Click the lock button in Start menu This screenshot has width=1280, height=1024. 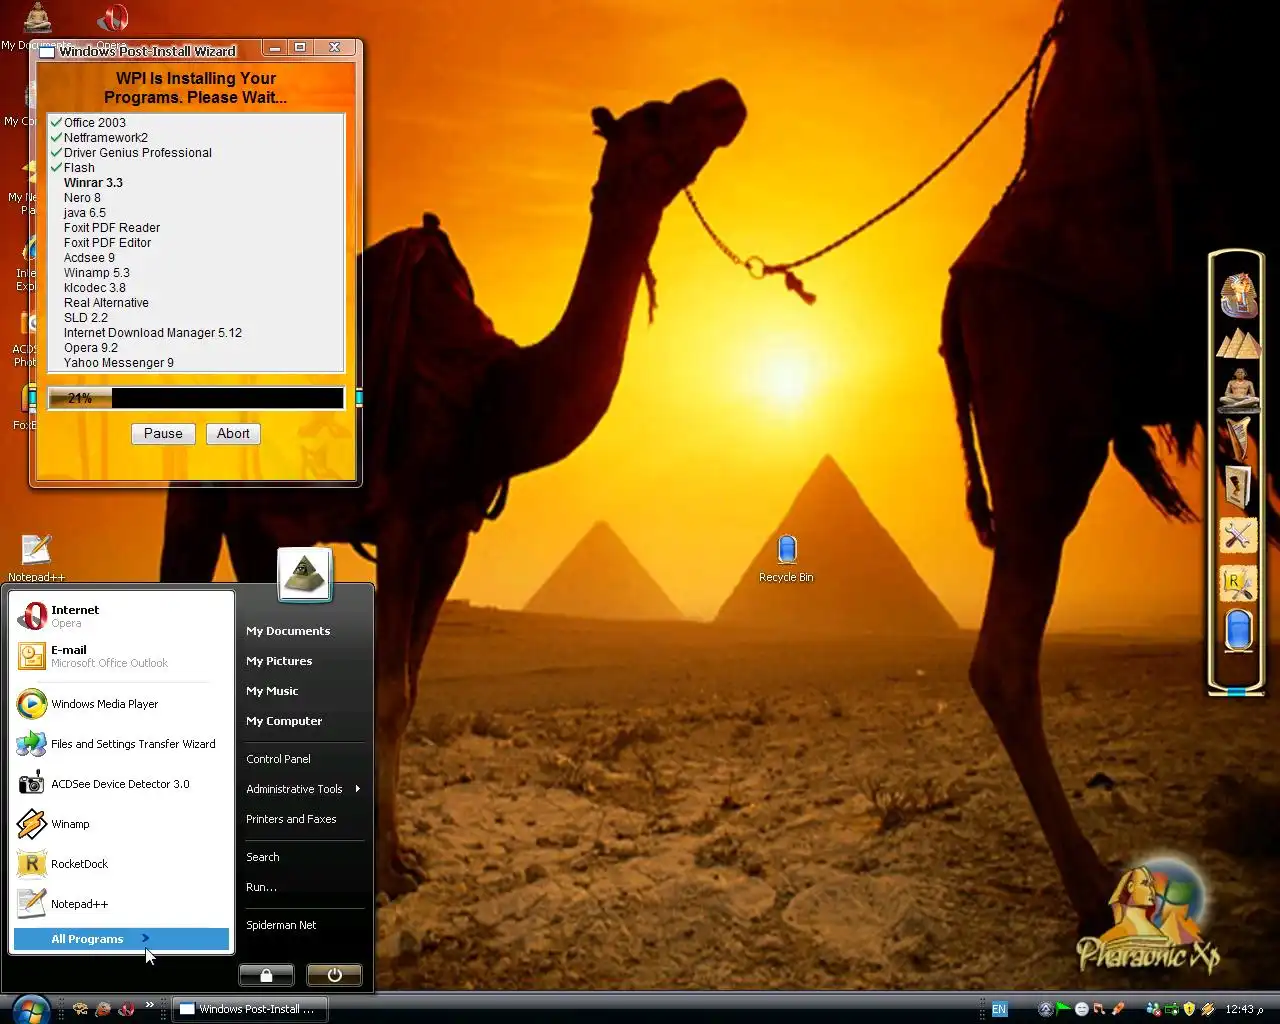pyautogui.click(x=266, y=975)
